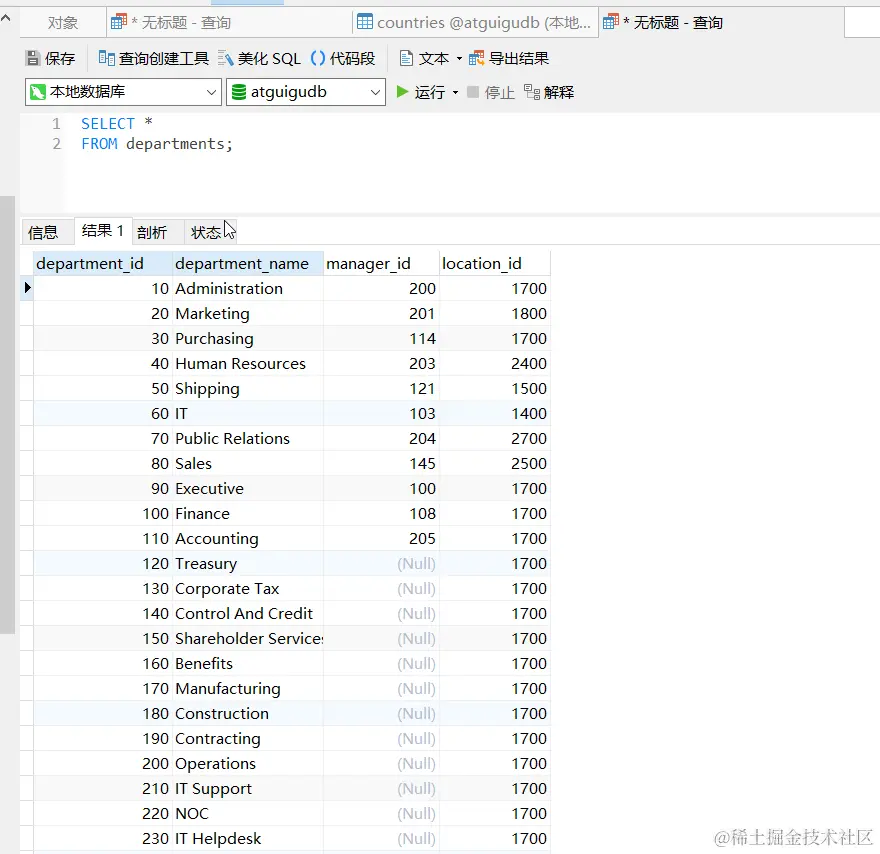Select the Marketing cell
Viewport: 880px width, 854px height.
coord(248,314)
